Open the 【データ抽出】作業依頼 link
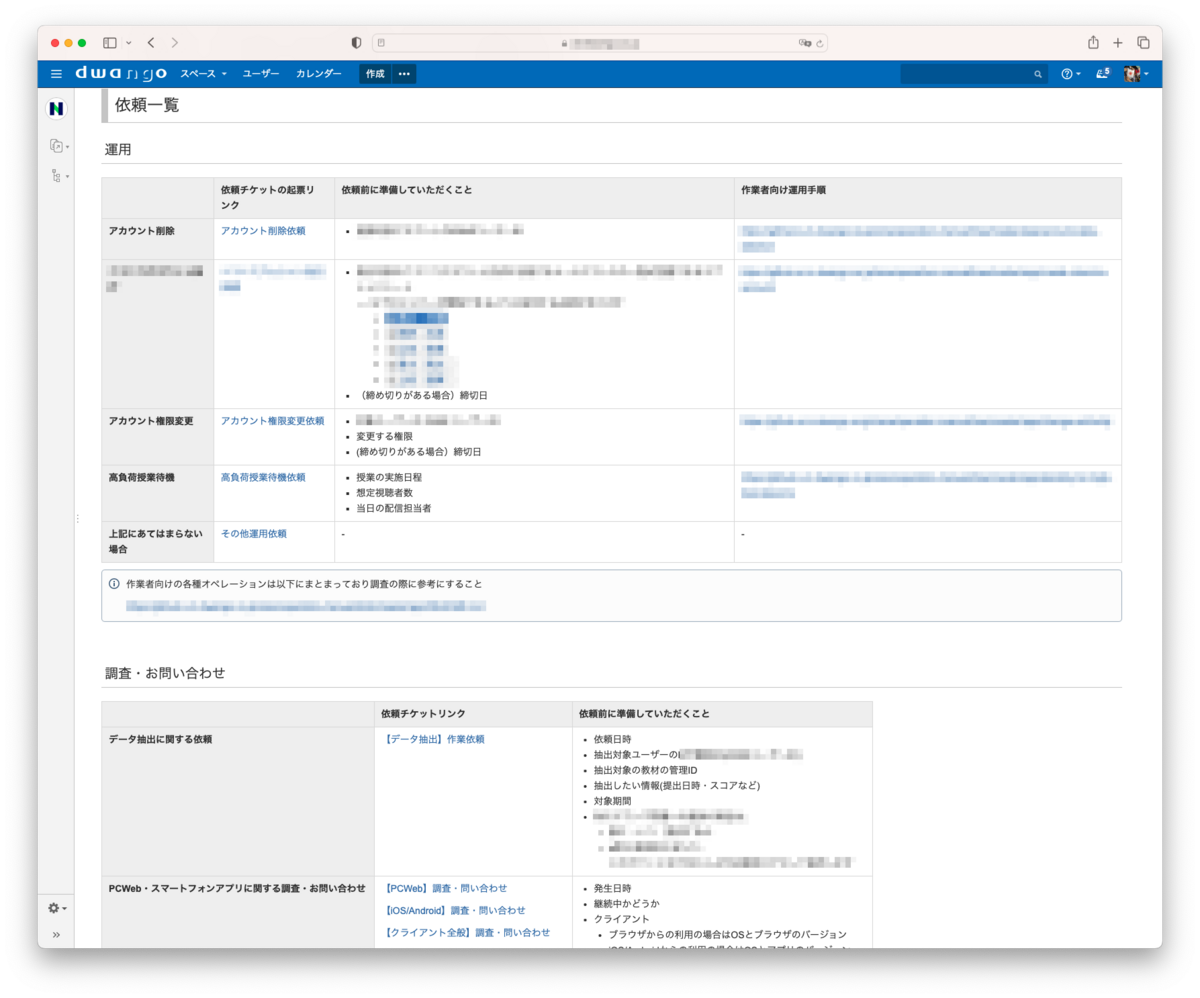1200x998 pixels. [x=434, y=739]
